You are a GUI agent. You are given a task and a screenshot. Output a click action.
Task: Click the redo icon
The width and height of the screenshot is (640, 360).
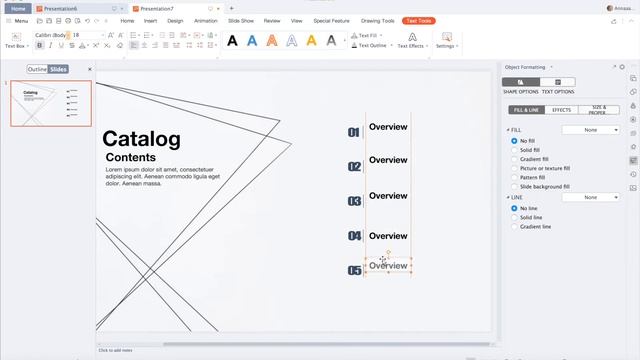pyautogui.click(x=97, y=21)
